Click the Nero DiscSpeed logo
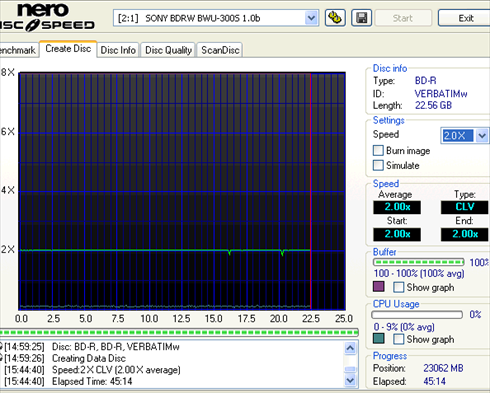This screenshot has width=490, height=393. coord(47,17)
